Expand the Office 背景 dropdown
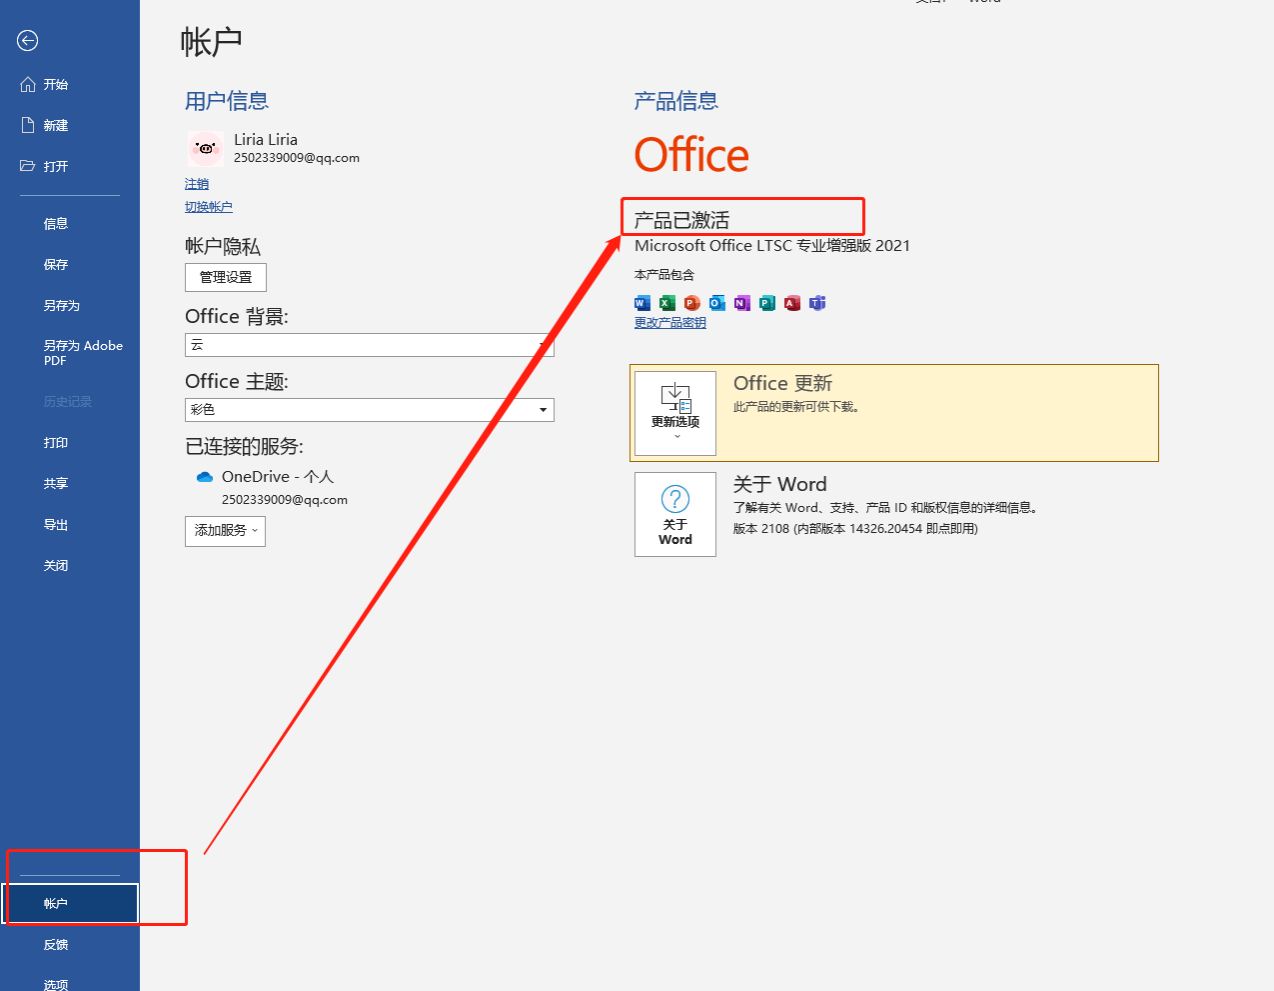The height and width of the screenshot is (991, 1274). coord(543,345)
